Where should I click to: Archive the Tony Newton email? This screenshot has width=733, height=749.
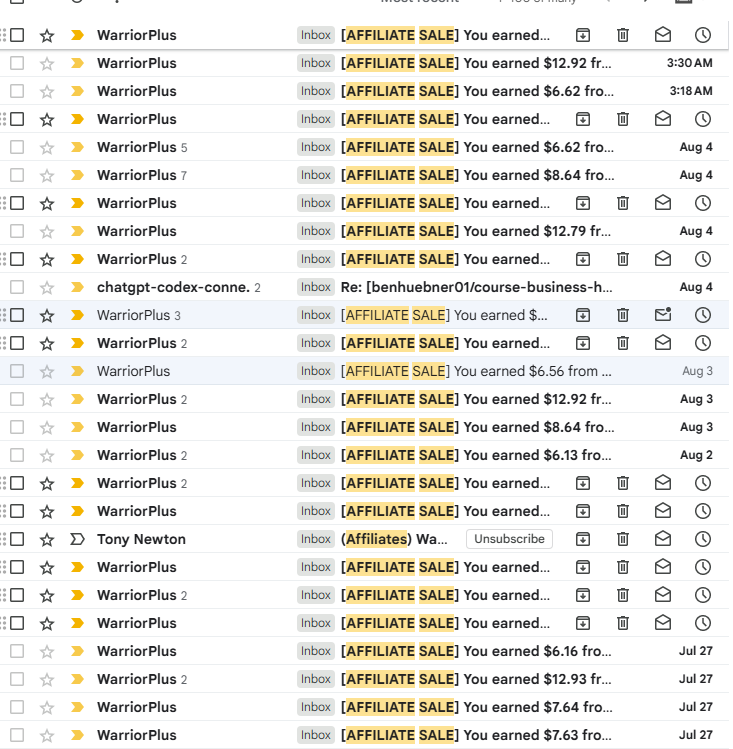[x=583, y=539]
